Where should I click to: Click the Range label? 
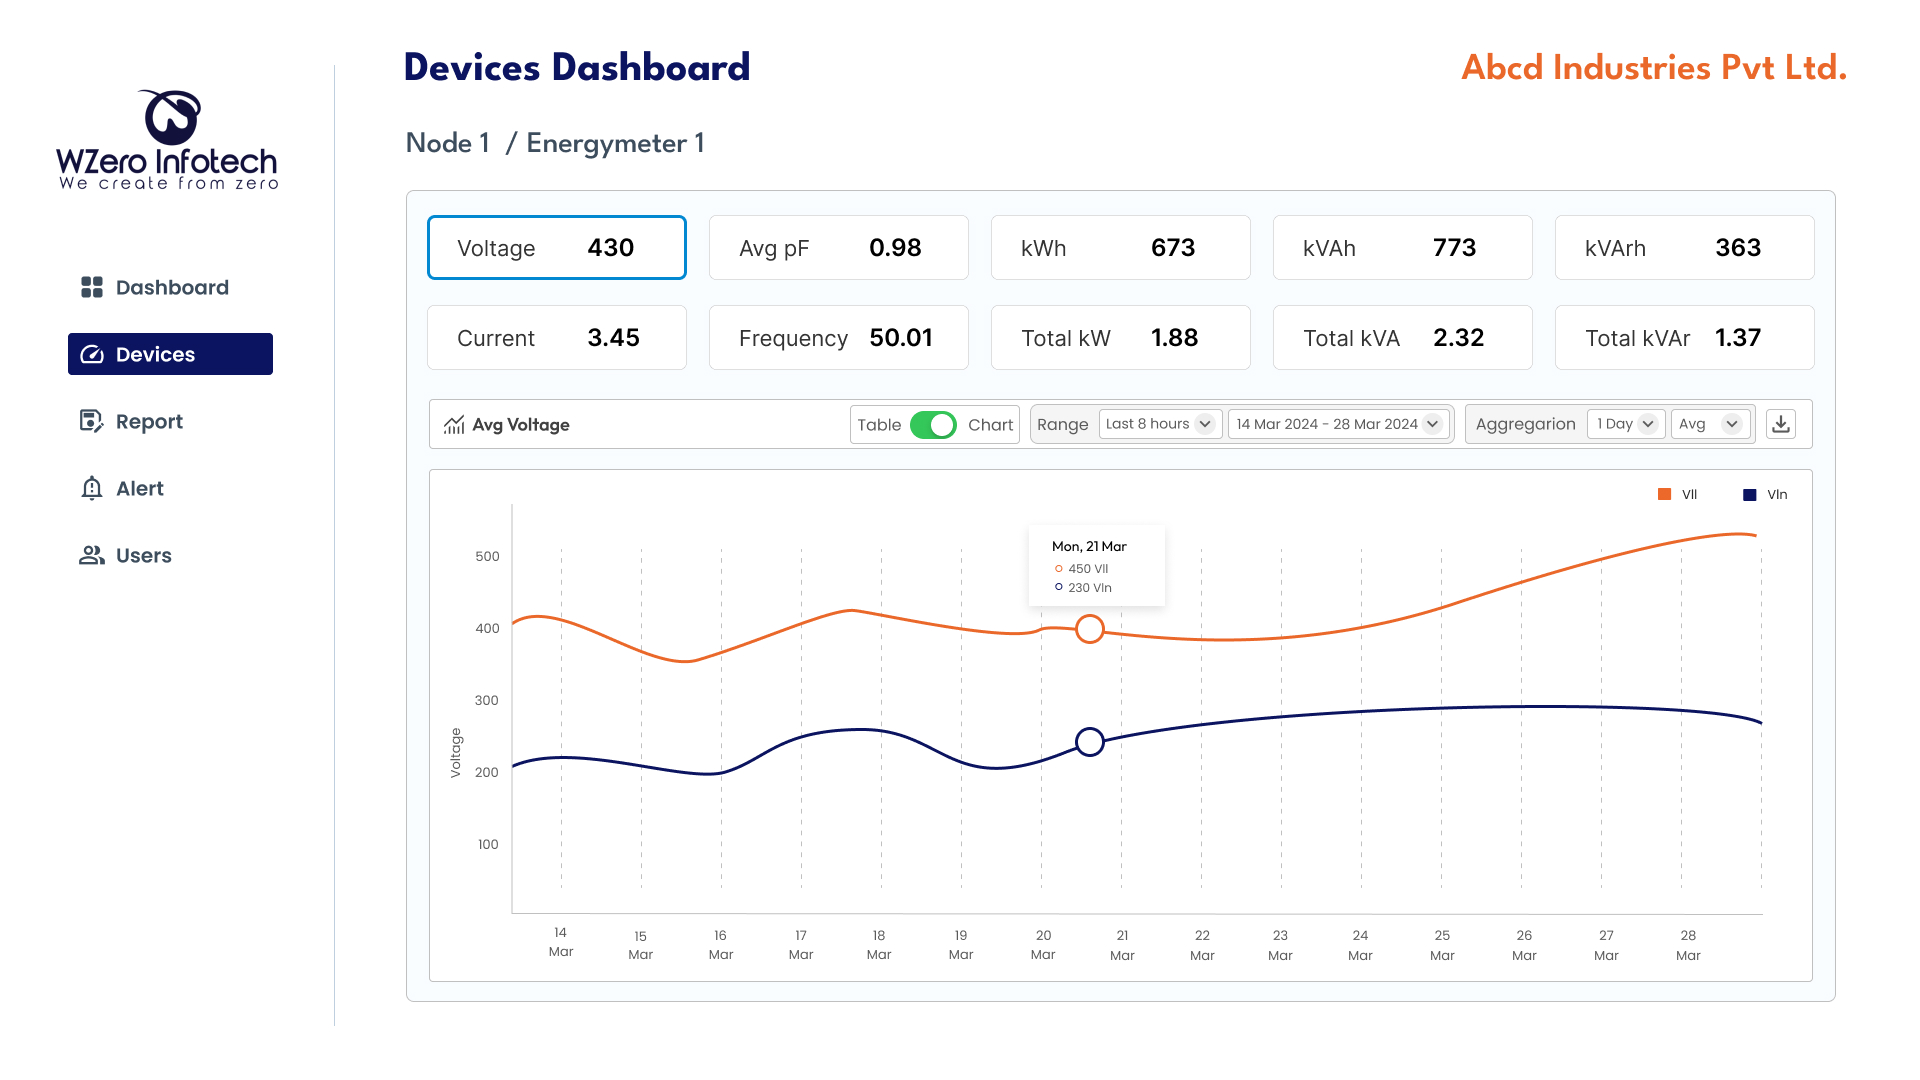pyautogui.click(x=1062, y=425)
